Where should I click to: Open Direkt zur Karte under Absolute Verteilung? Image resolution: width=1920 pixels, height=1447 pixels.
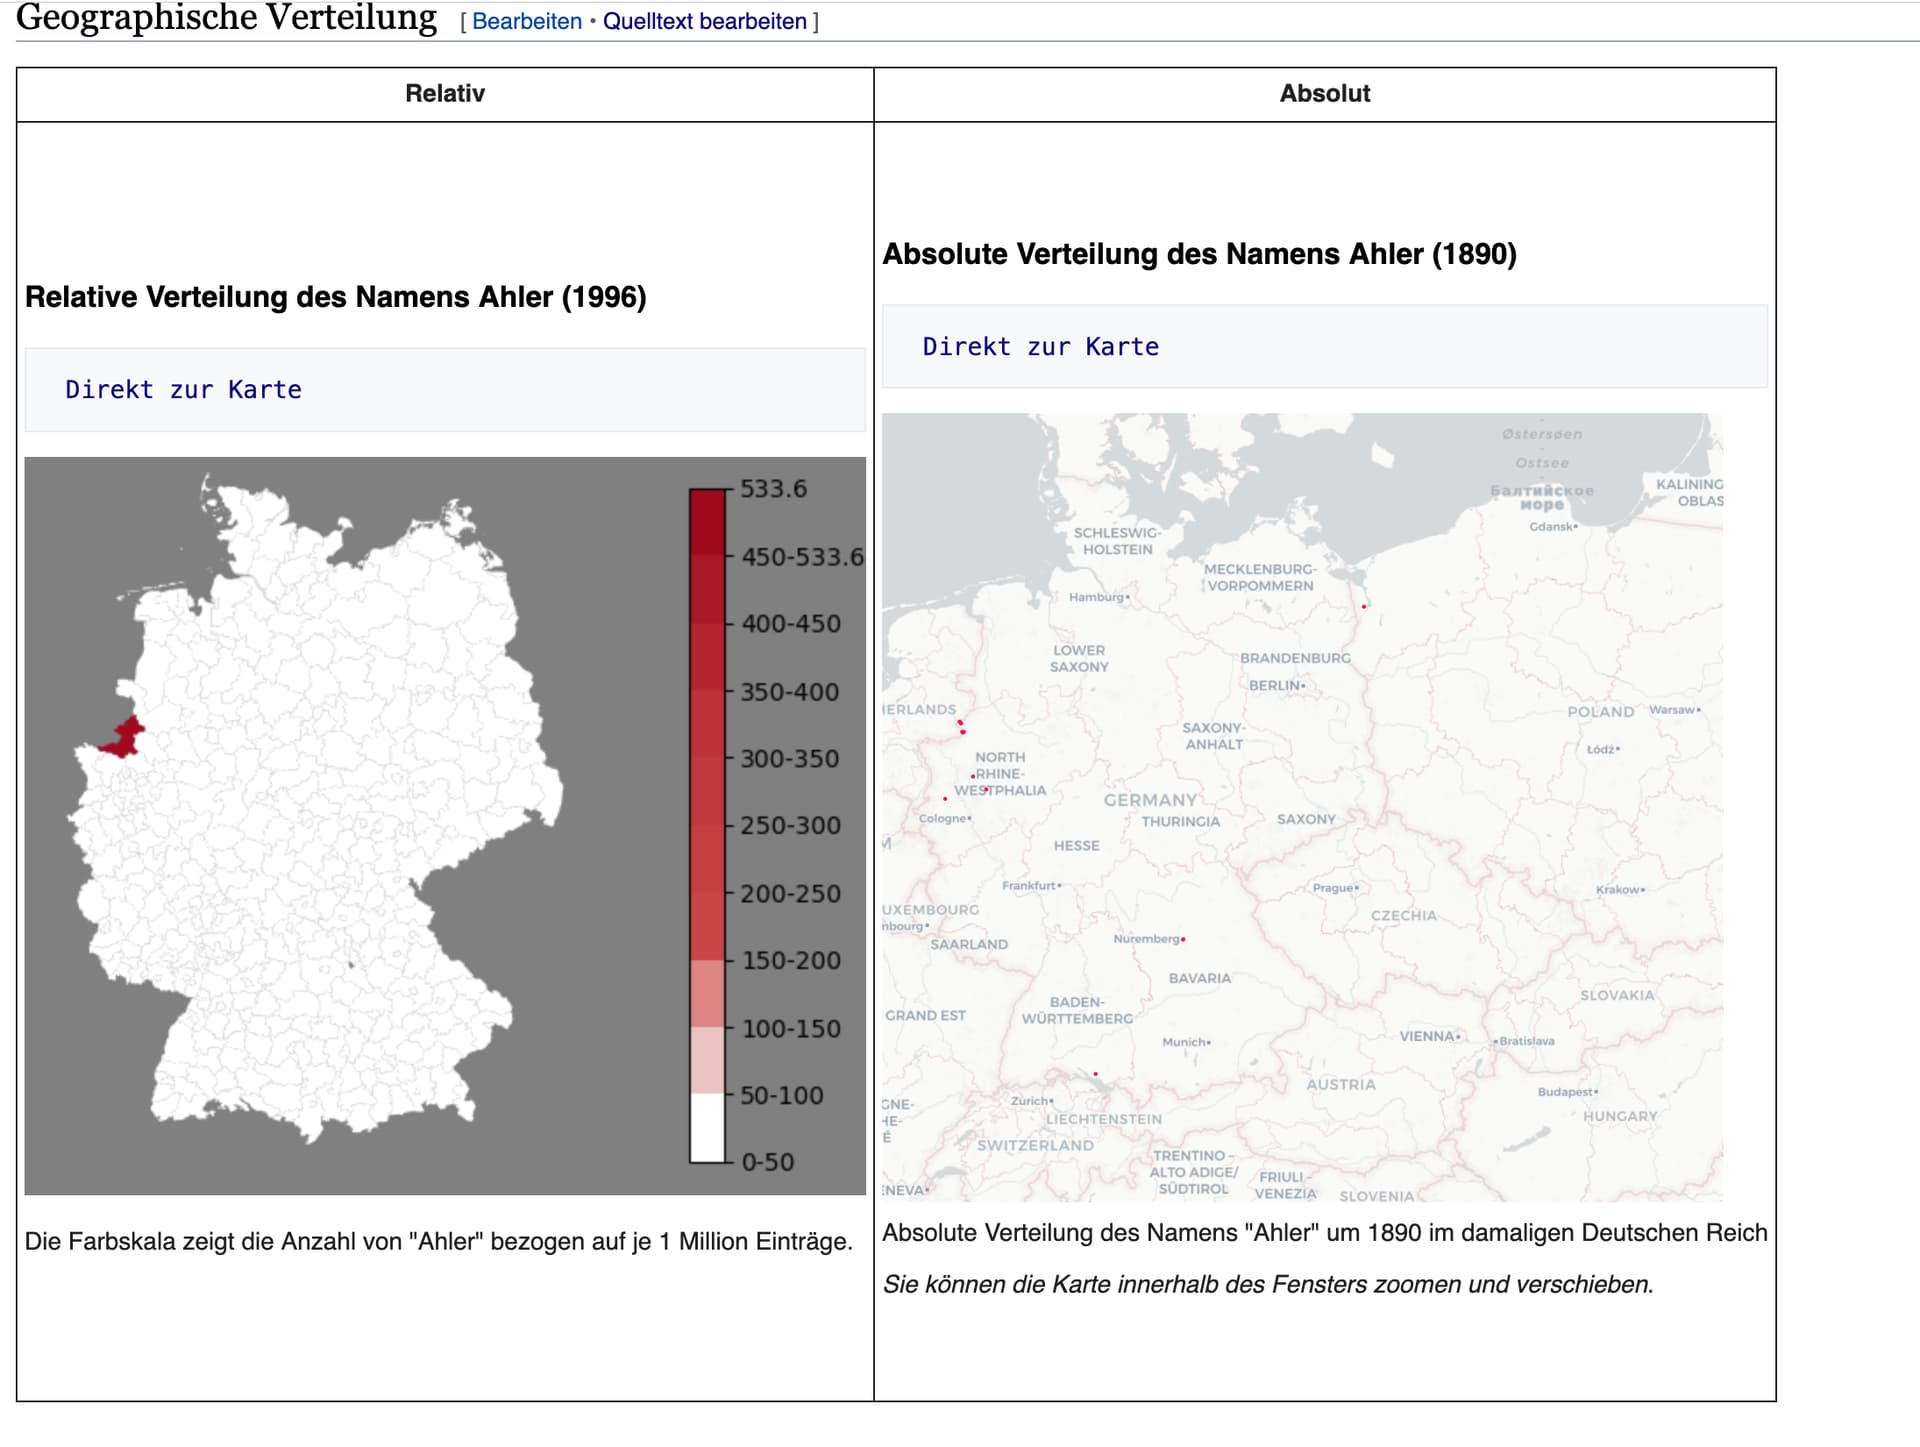point(1040,347)
